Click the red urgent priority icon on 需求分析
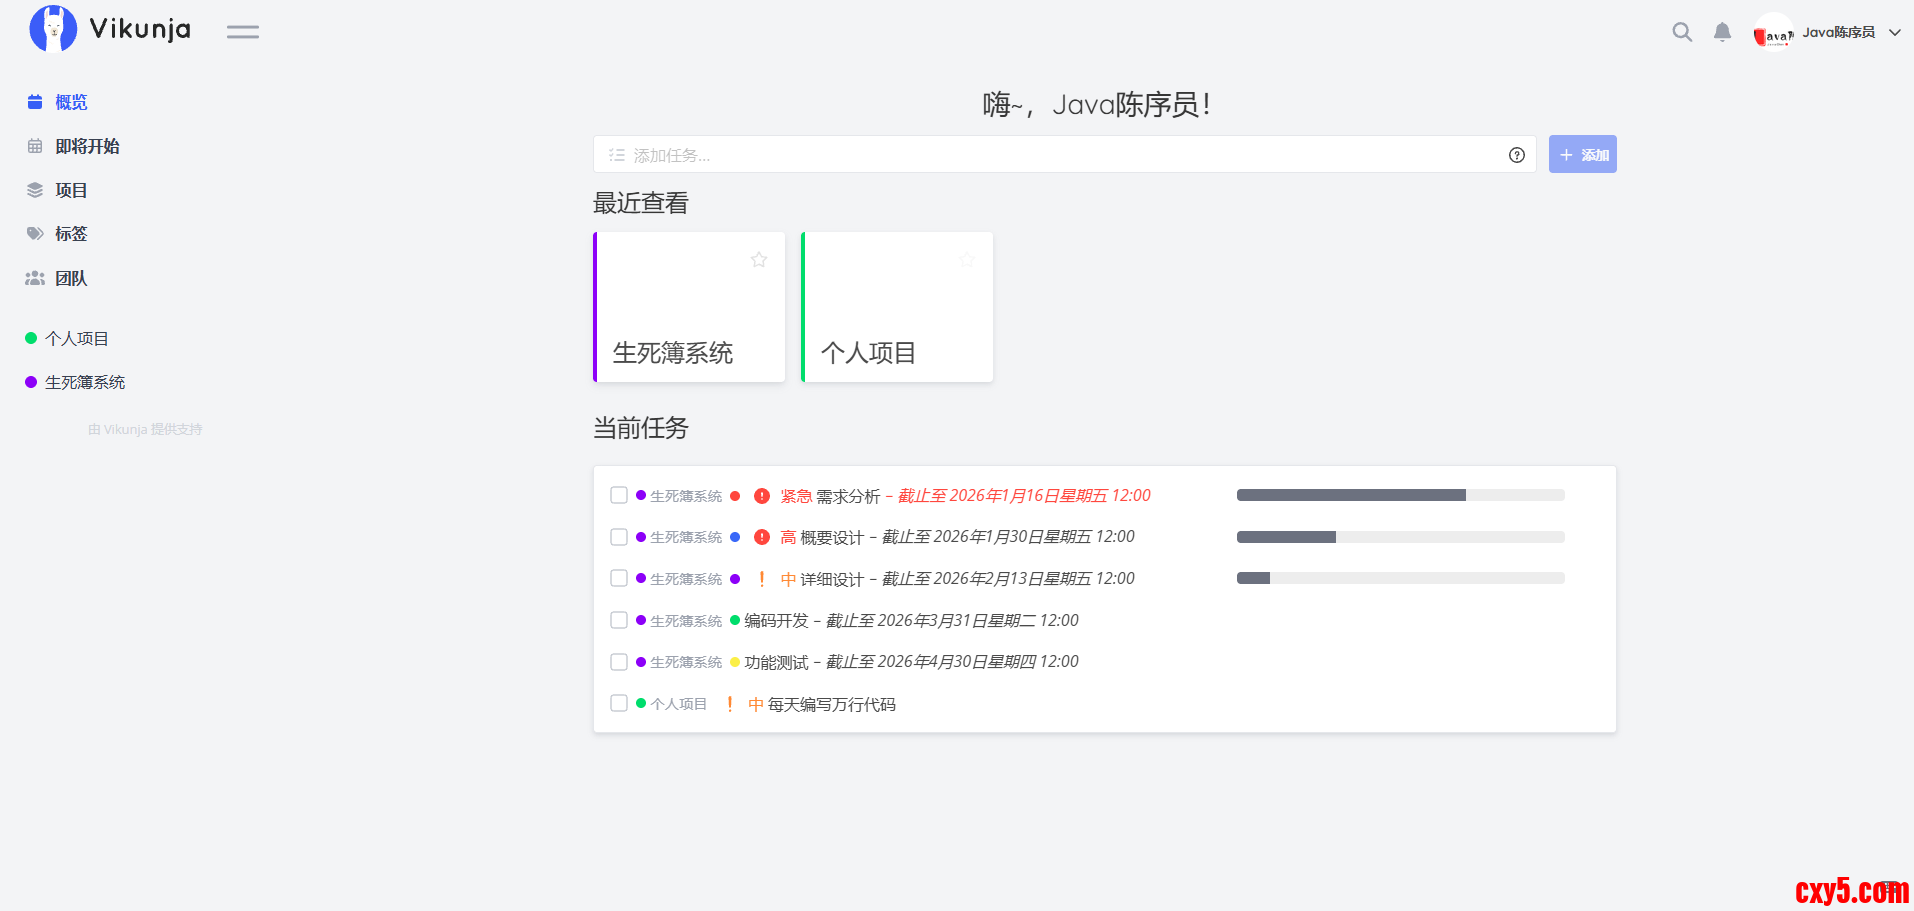Image resolution: width=1914 pixels, height=911 pixels. click(762, 496)
